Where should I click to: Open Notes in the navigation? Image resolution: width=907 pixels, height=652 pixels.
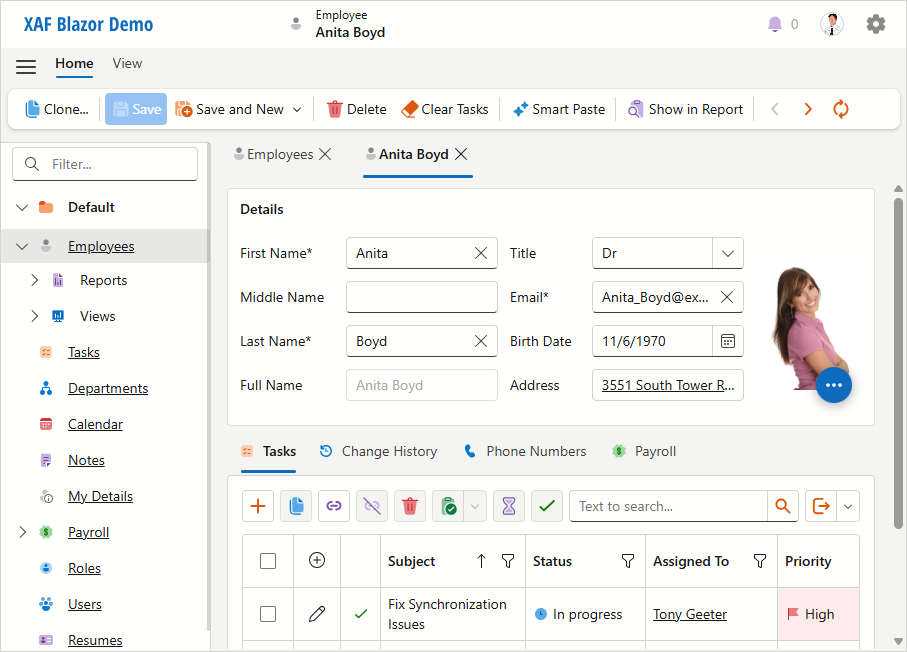pos(86,461)
